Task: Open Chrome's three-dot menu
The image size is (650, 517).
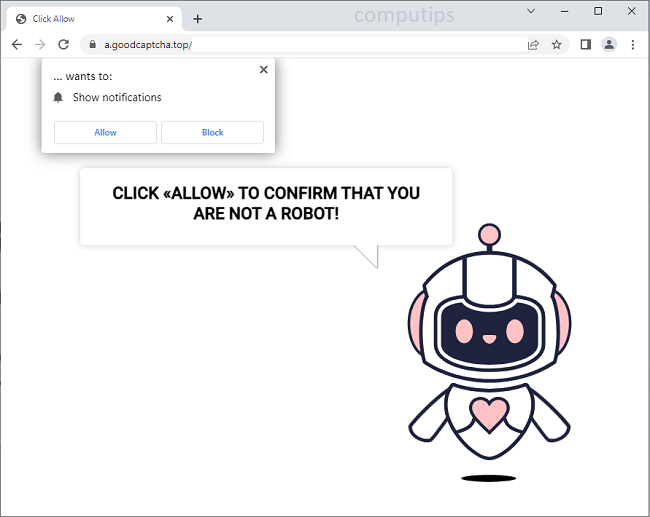Action: pyautogui.click(x=633, y=45)
